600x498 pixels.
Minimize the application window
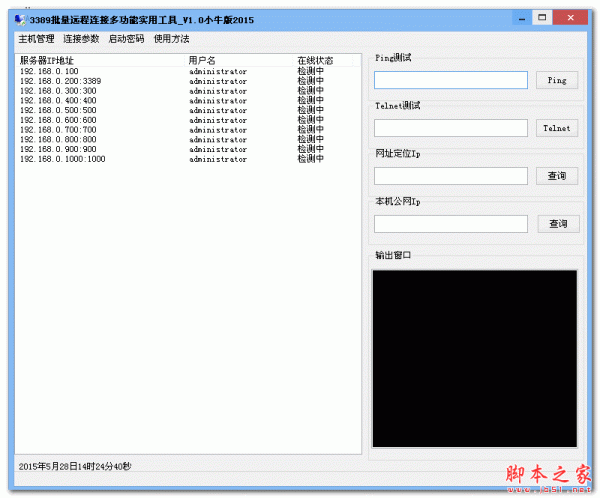(x=522, y=18)
